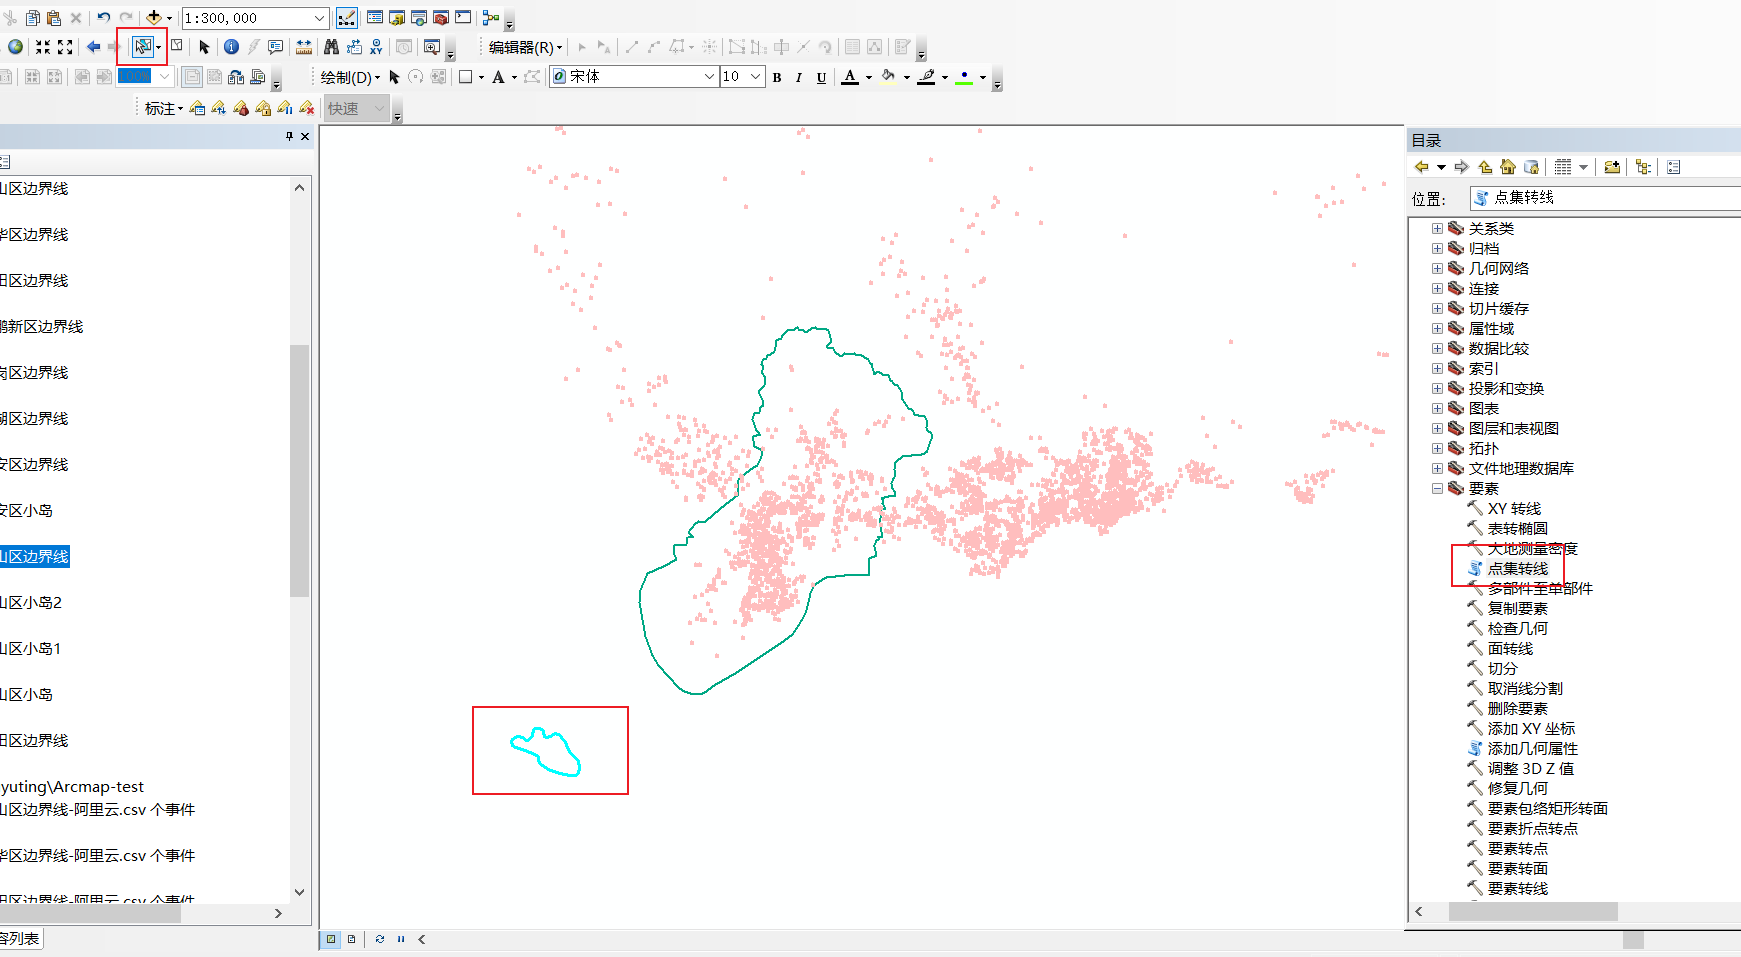Open the Find tool with binoculars icon
The image size is (1741, 957).
click(x=331, y=47)
